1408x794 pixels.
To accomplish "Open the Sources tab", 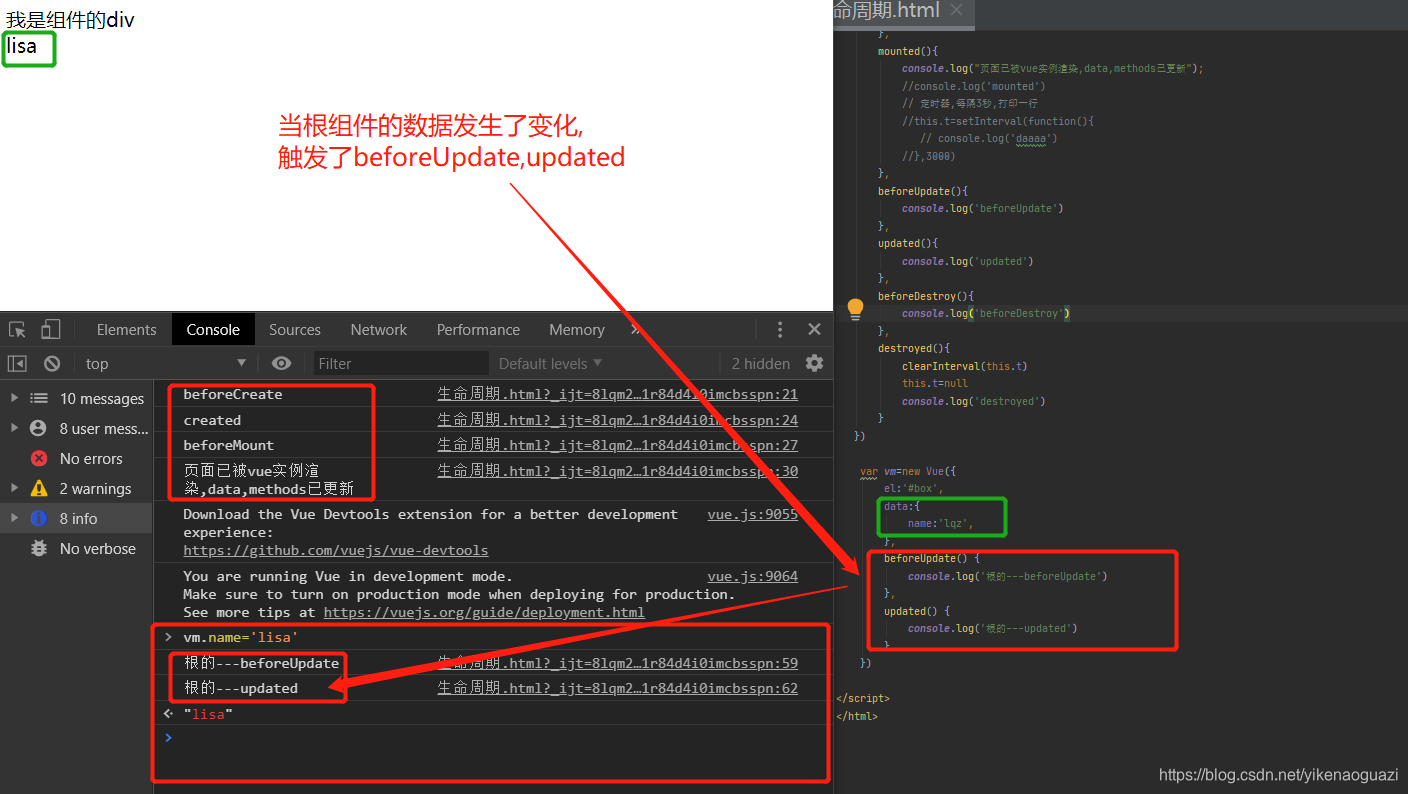I will (295, 330).
